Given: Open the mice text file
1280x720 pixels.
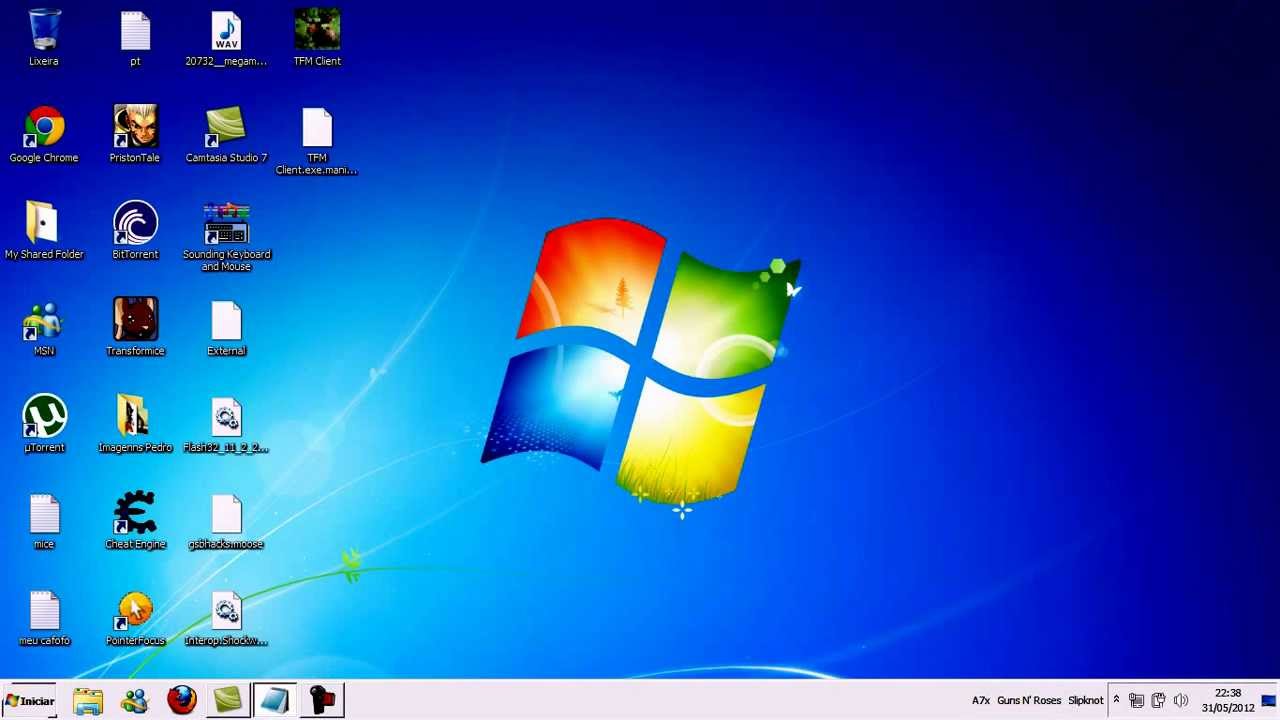Looking at the screenshot, I should coord(44,521).
